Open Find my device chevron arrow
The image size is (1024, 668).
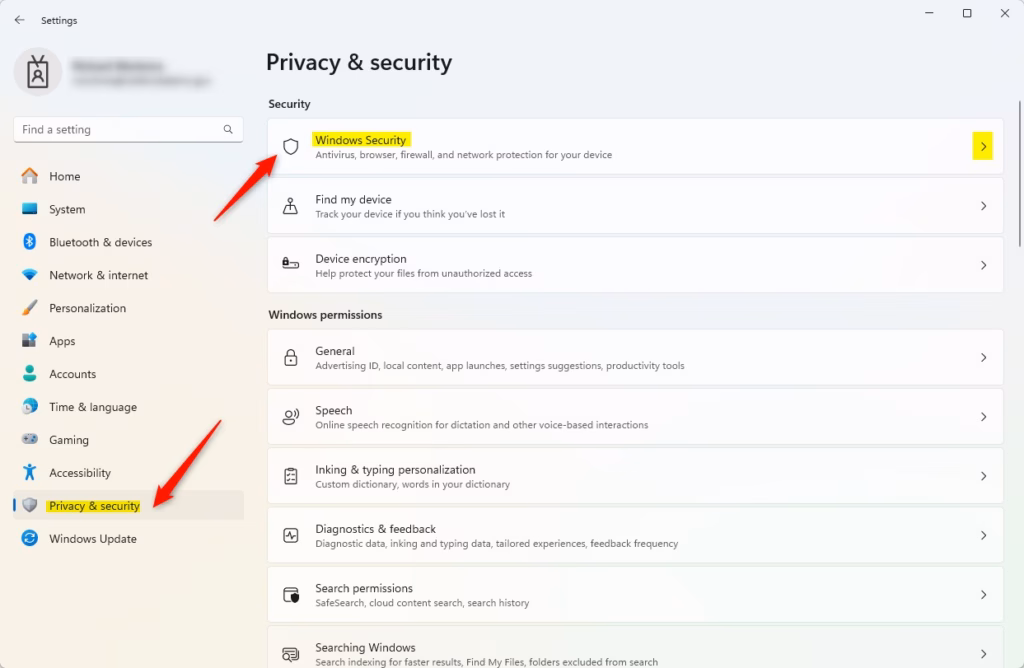984,206
